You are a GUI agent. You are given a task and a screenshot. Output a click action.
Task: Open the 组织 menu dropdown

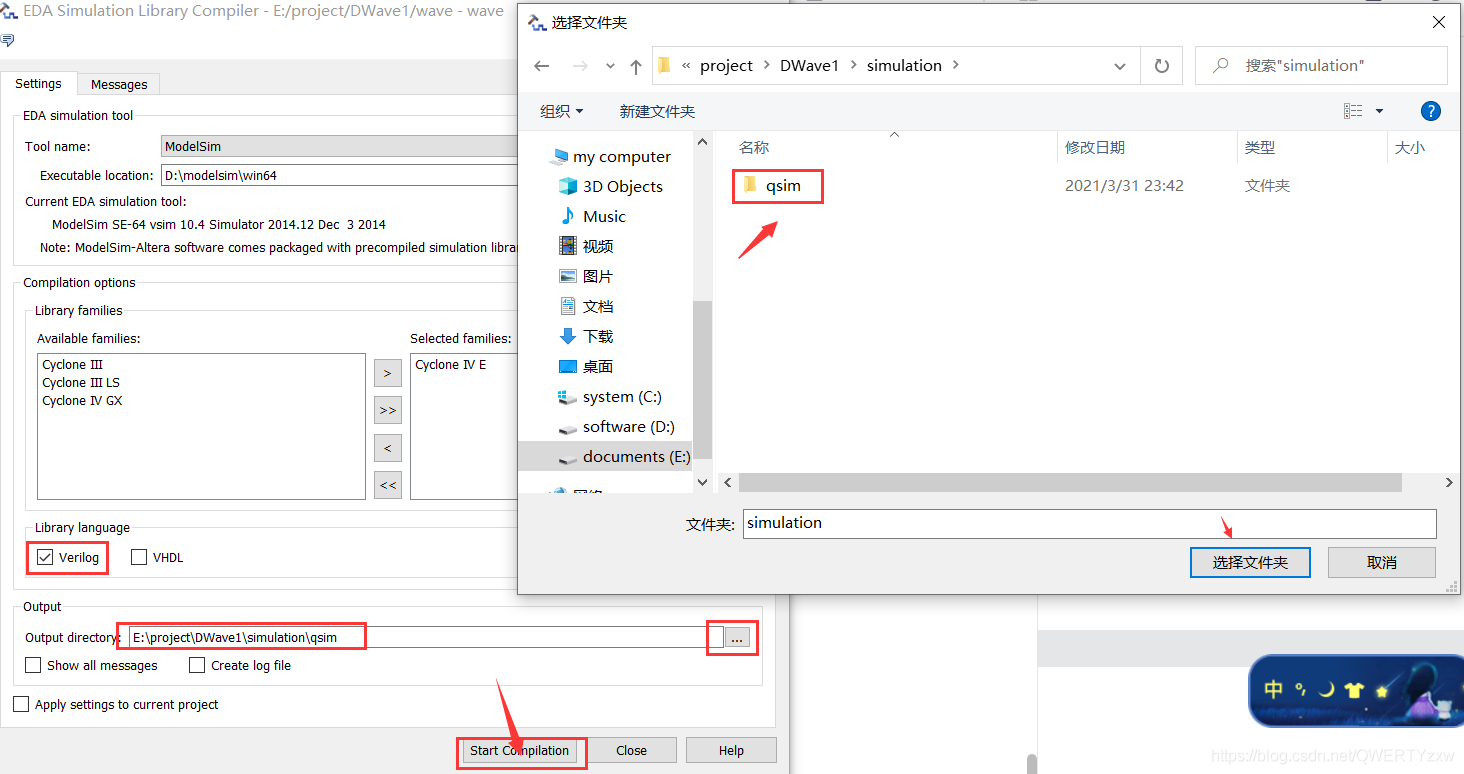[x=562, y=112]
